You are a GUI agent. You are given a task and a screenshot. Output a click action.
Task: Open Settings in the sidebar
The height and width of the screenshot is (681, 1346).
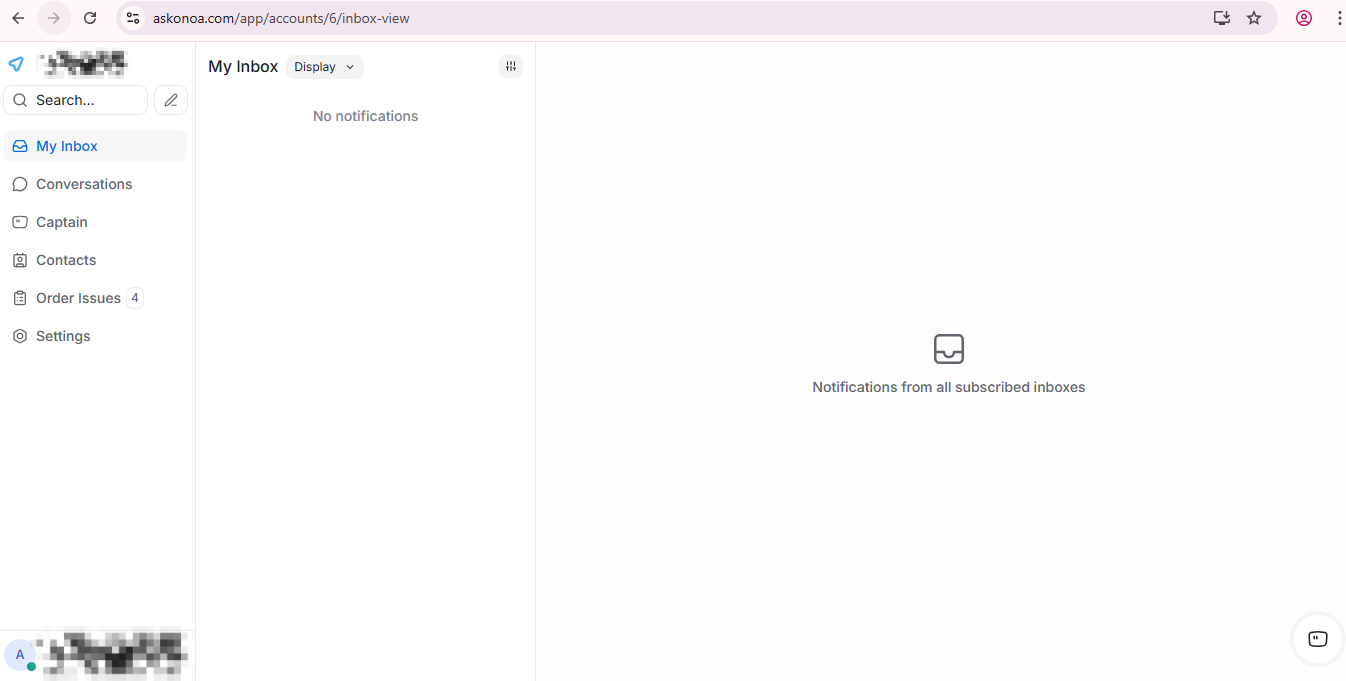tap(63, 336)
